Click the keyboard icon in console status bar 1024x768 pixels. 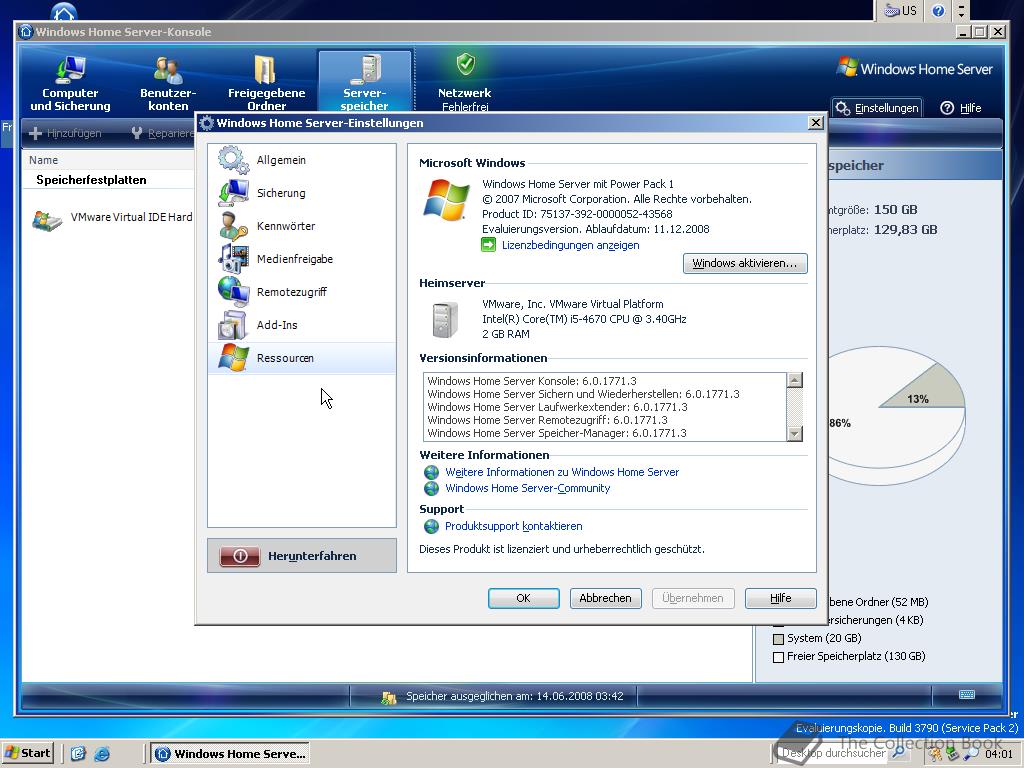pyautogui.click(x=967, y=694)
